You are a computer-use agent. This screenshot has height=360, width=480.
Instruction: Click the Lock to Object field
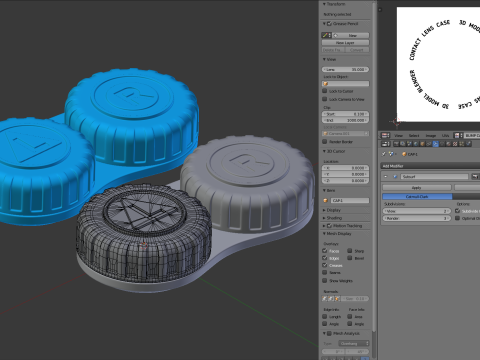pos(345,84)
